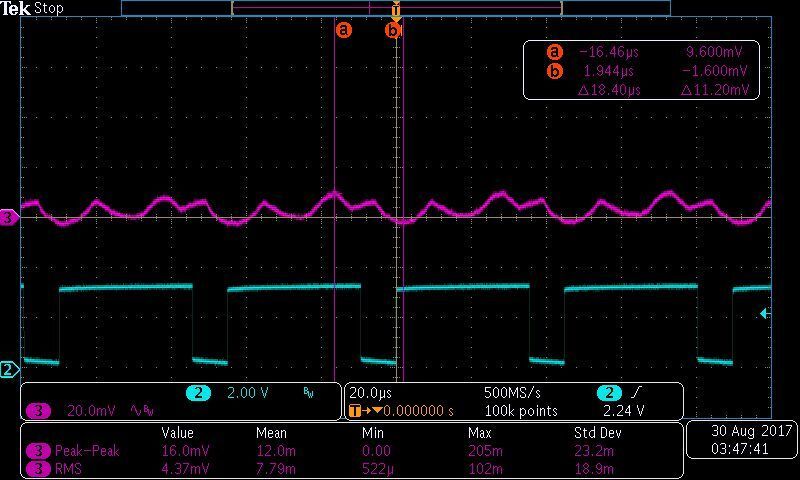Click the Tek logo
Viewport: 800px width, 480px height.
click(16, 8)
